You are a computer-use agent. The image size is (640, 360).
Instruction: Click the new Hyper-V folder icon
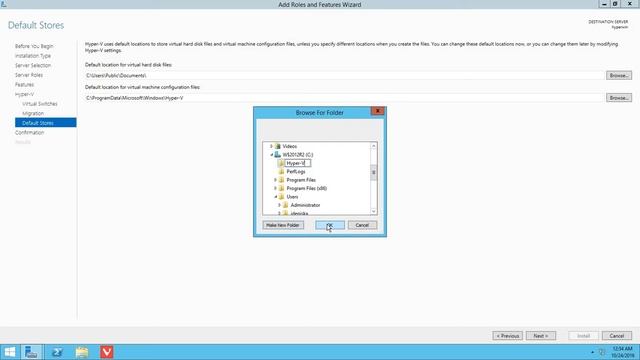point(281,163)
